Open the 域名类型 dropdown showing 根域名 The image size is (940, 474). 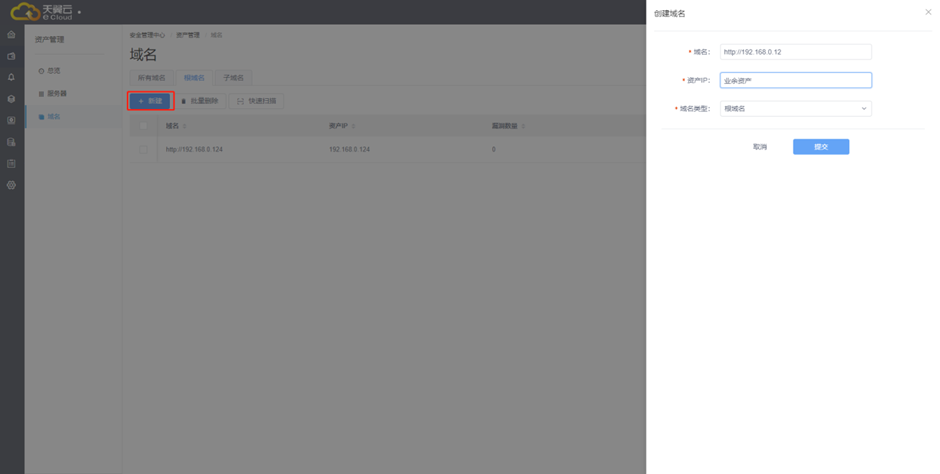[796, 108]
